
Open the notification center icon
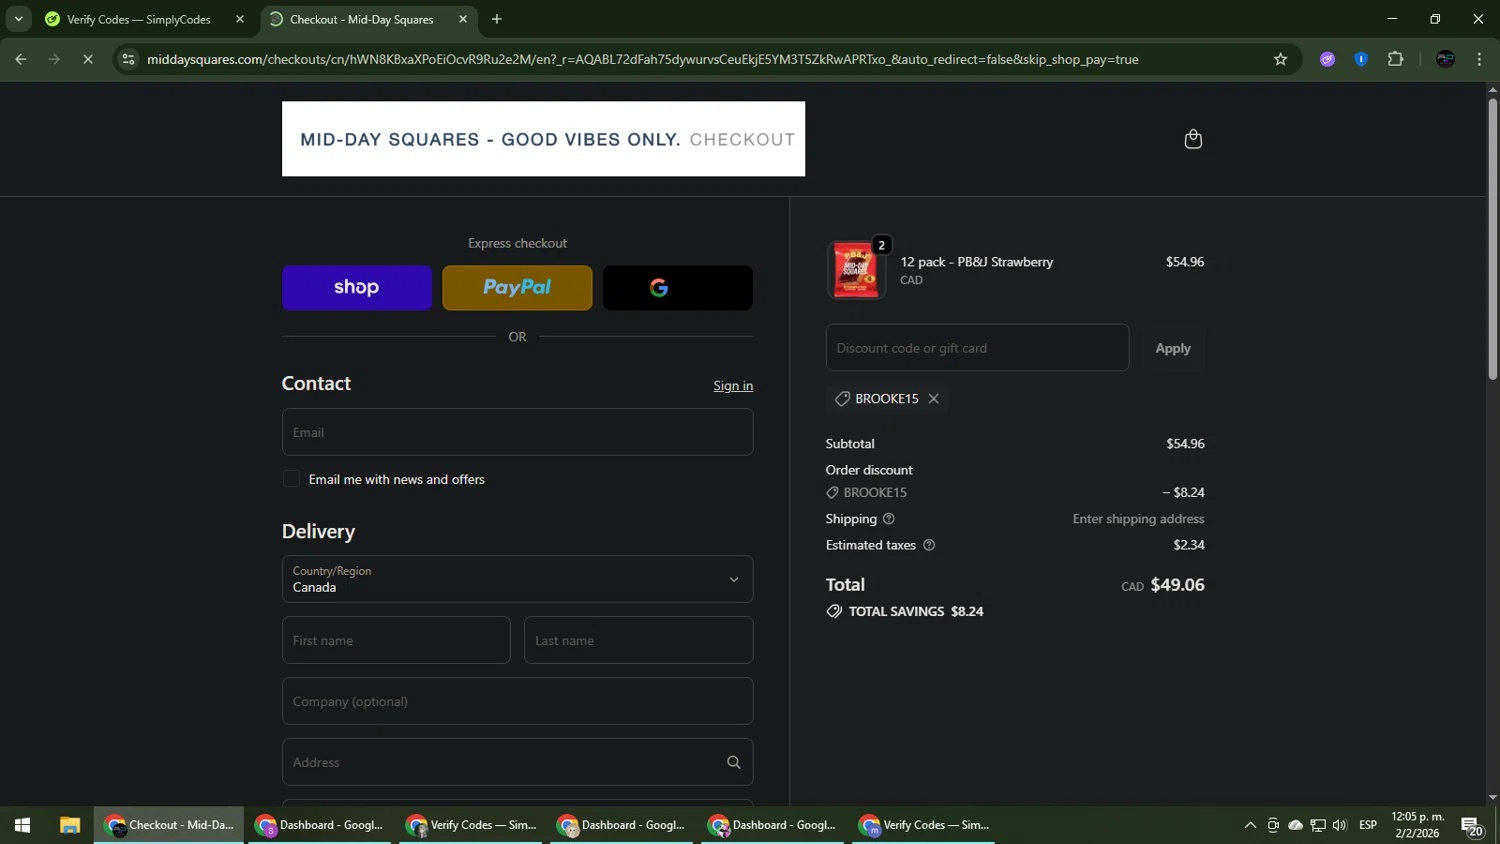[x=1471, y=825]
